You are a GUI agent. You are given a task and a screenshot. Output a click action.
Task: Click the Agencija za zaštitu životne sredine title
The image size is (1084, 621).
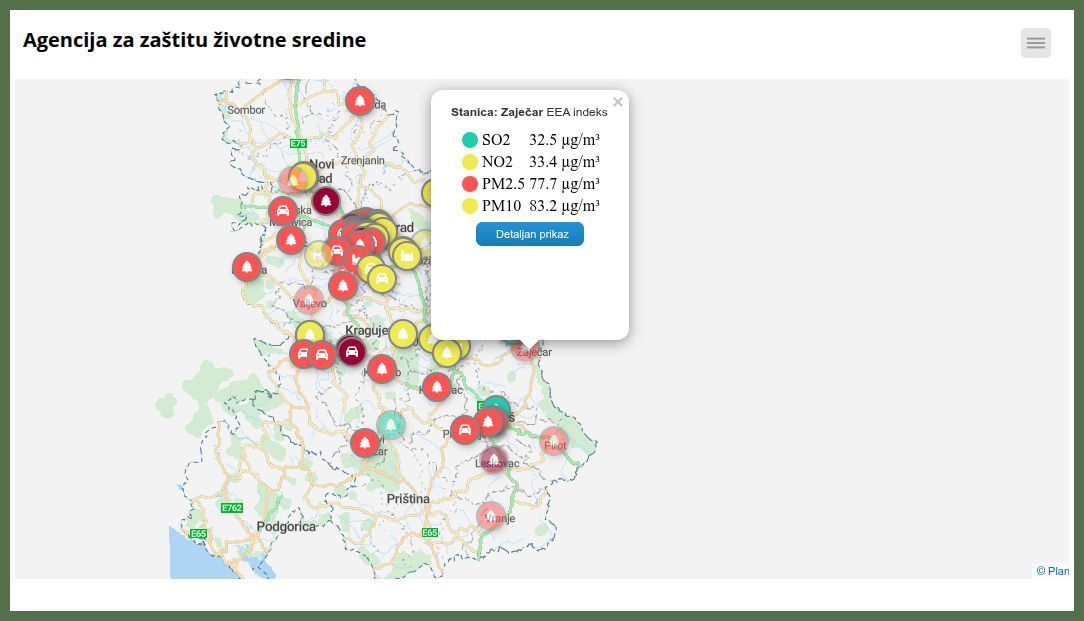[194, 40]
